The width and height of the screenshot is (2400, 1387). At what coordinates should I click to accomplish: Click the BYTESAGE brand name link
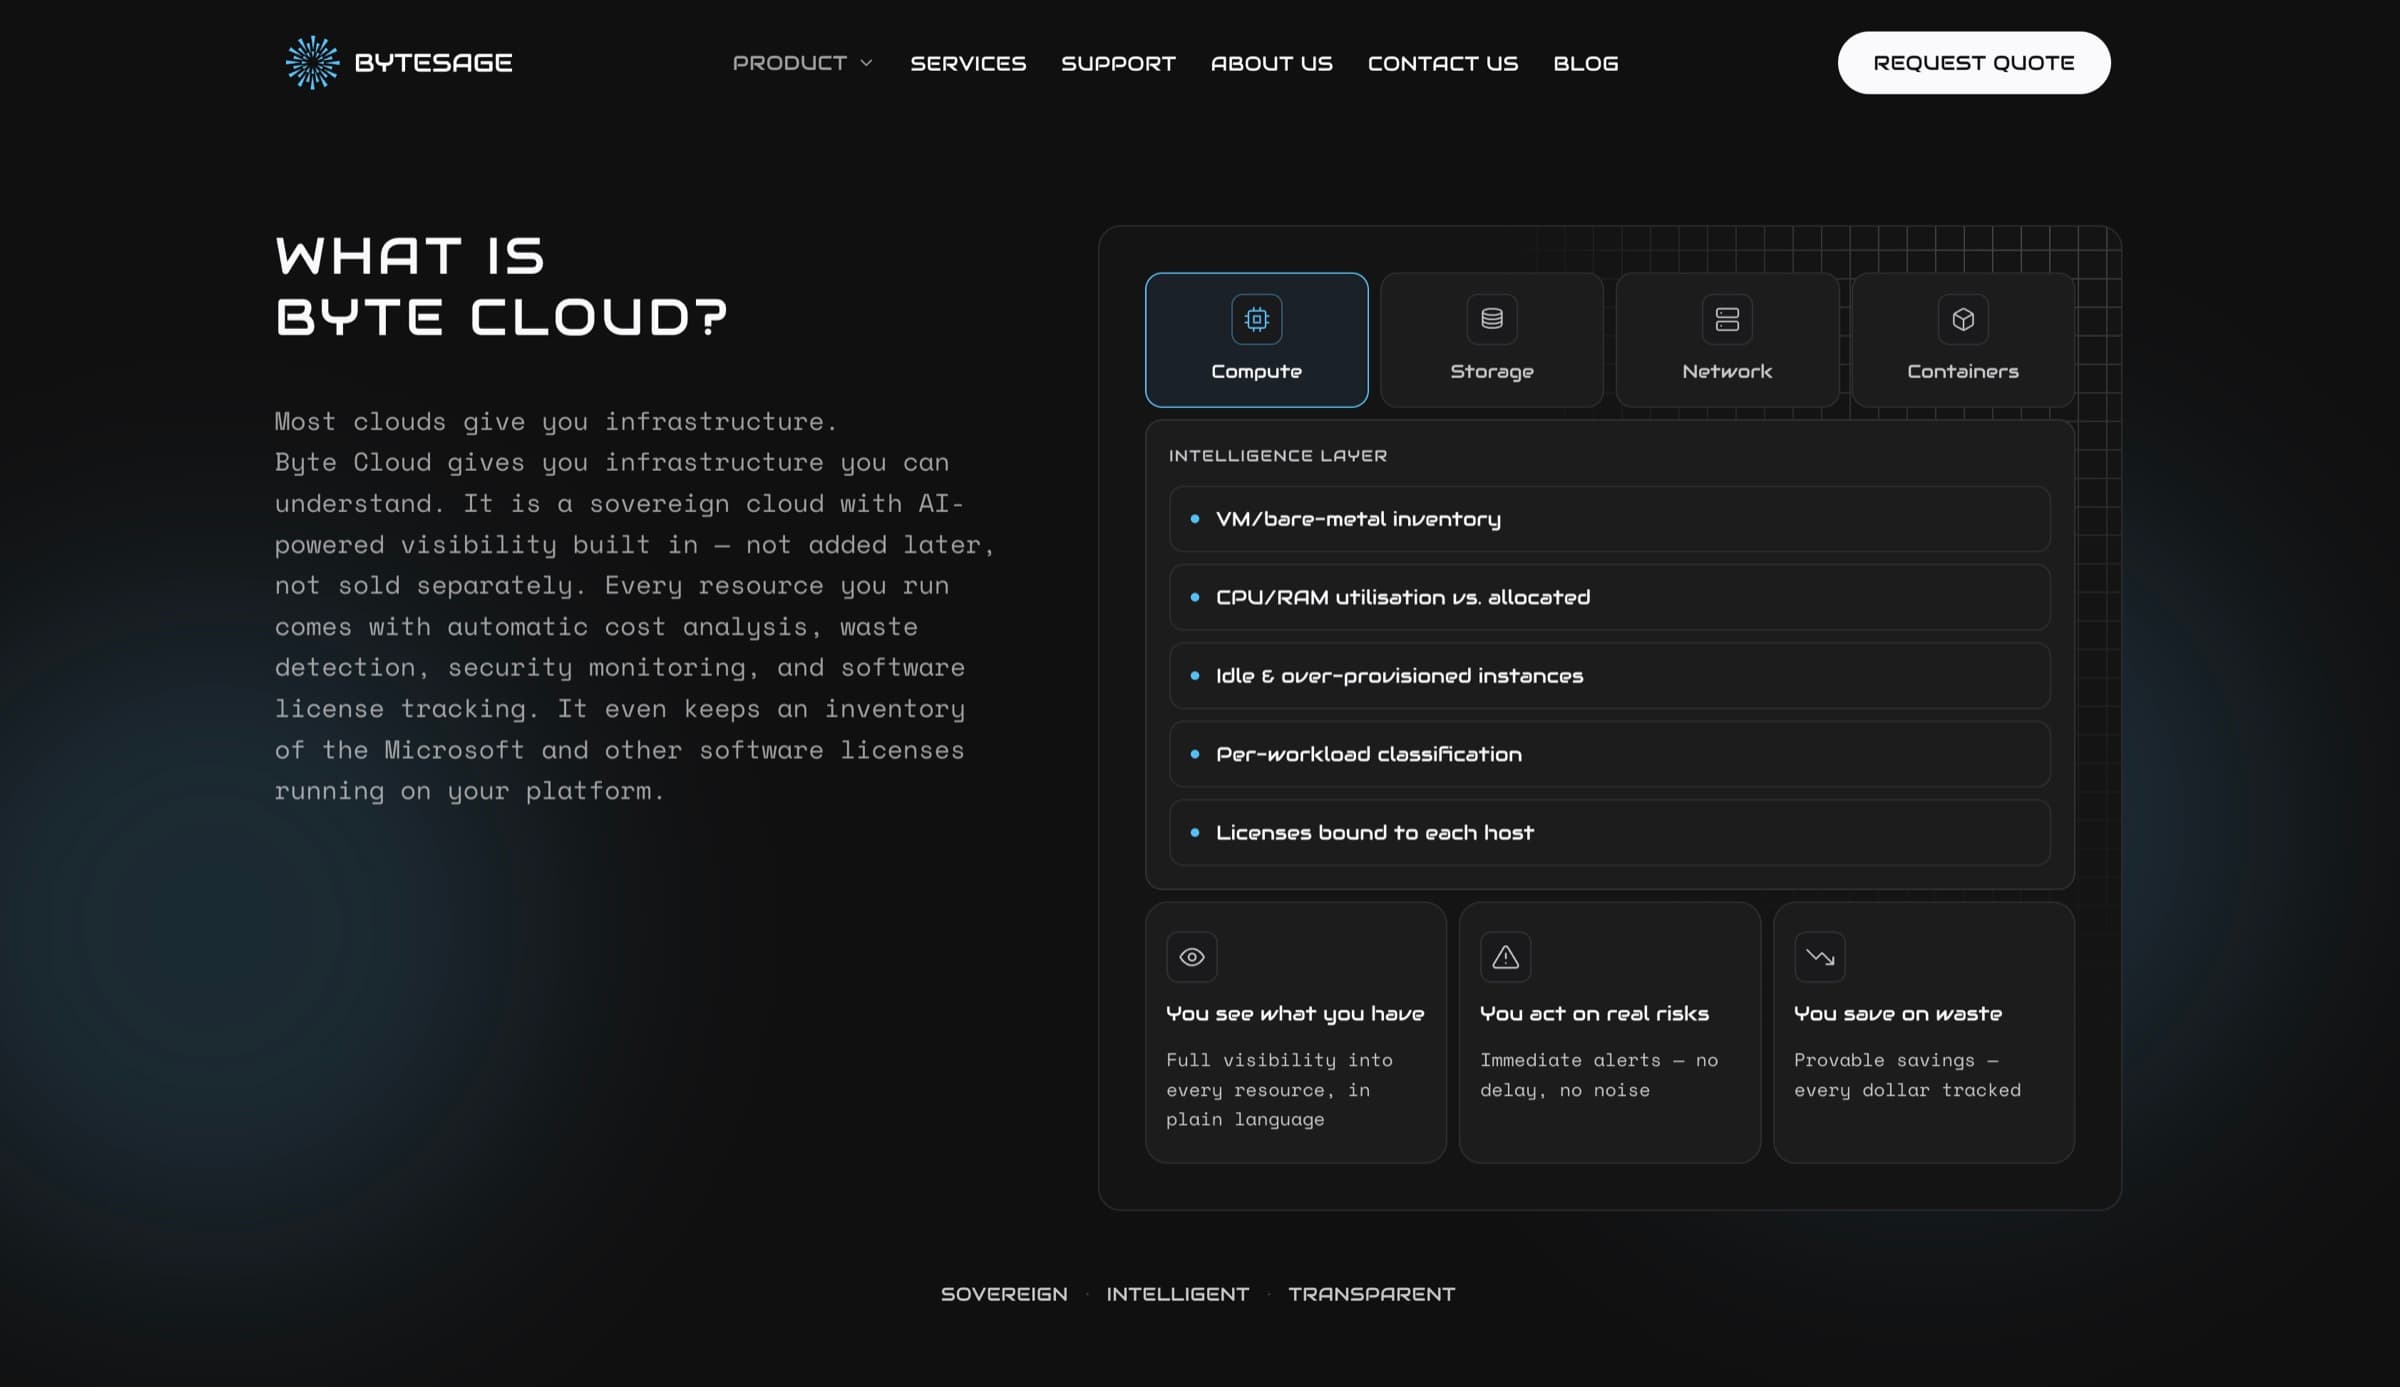pos(433,63)
